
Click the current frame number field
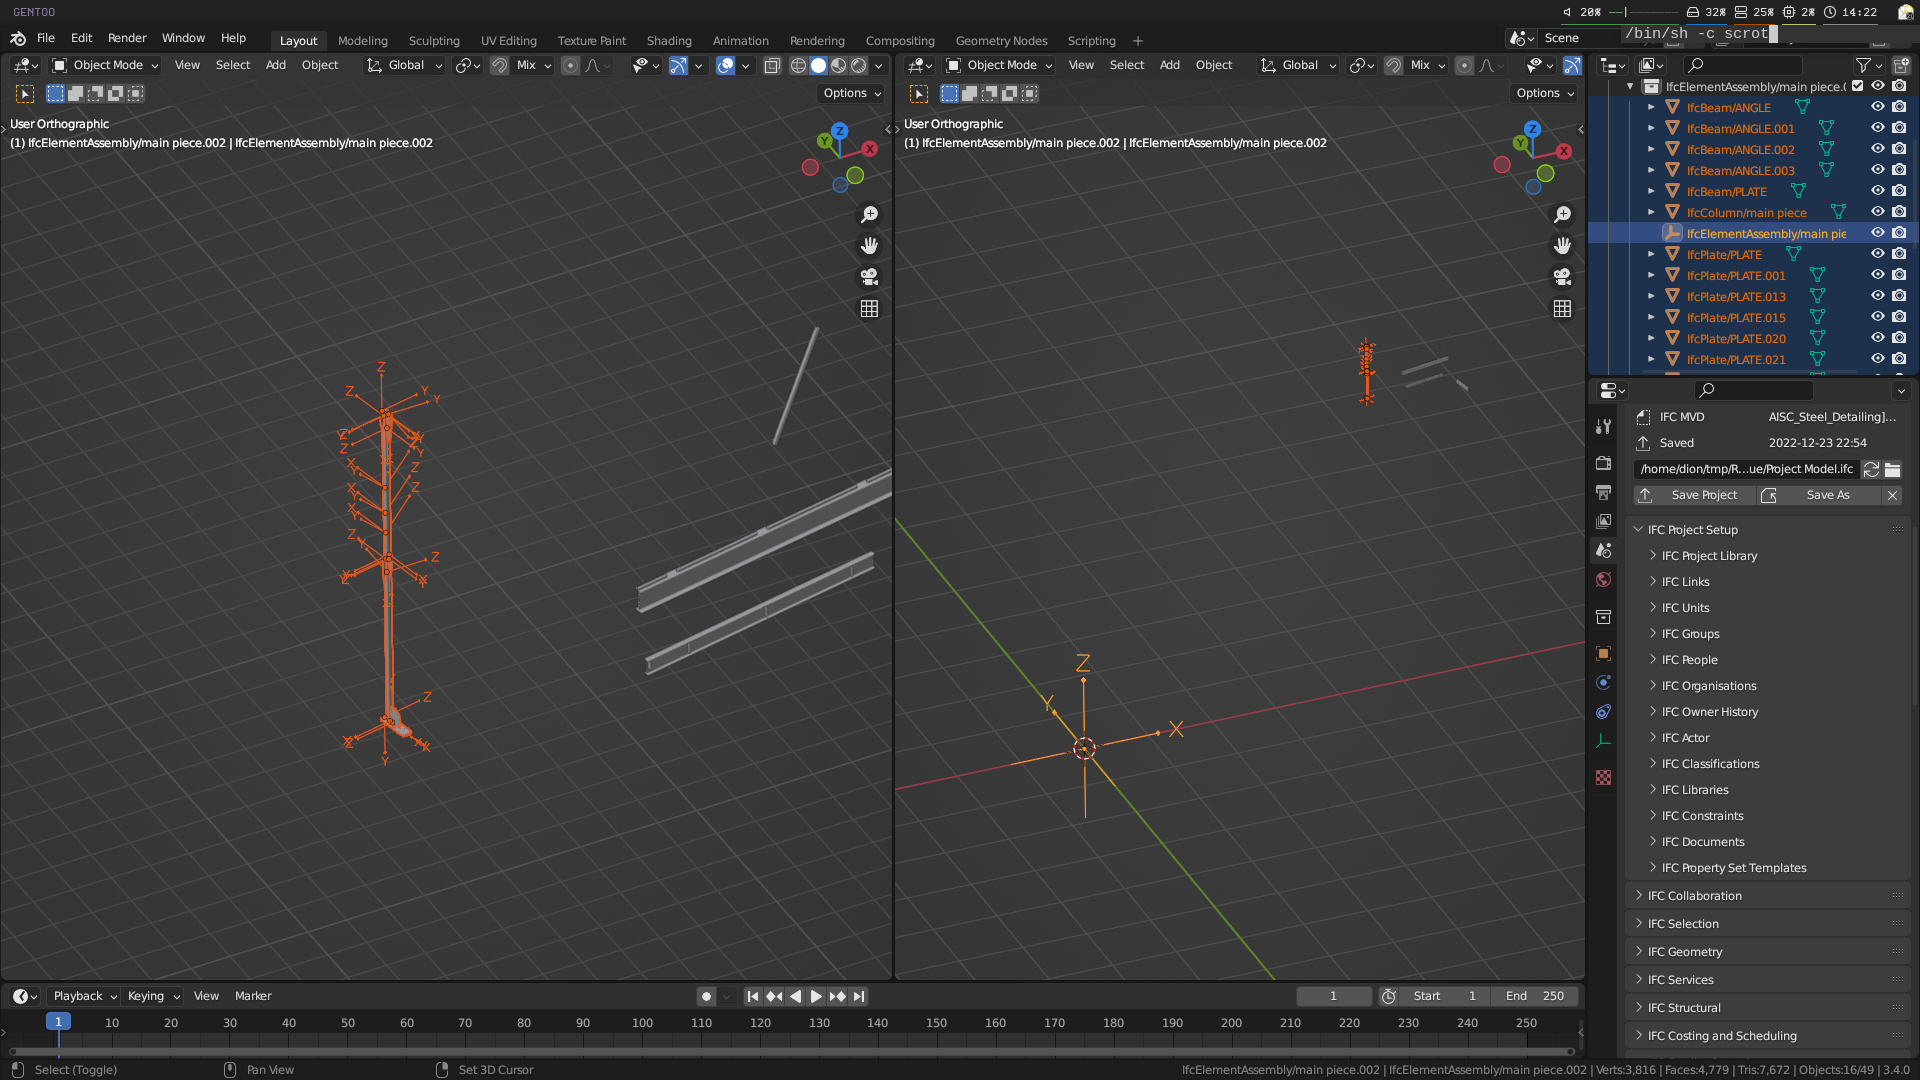[1333, 996]
